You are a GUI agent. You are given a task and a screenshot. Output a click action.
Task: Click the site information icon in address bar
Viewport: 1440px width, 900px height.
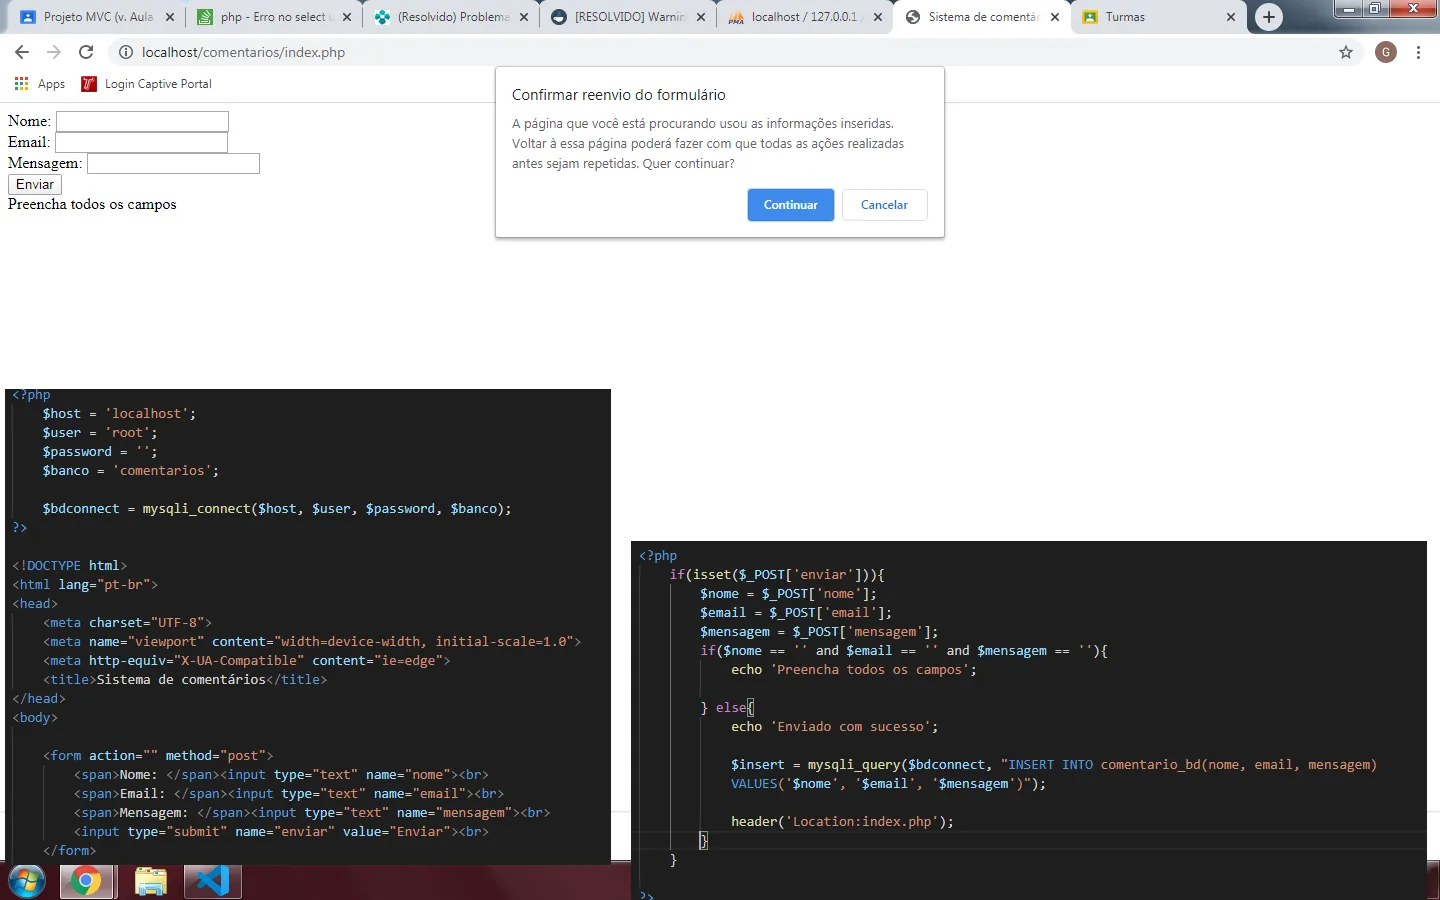coord(126,52)
